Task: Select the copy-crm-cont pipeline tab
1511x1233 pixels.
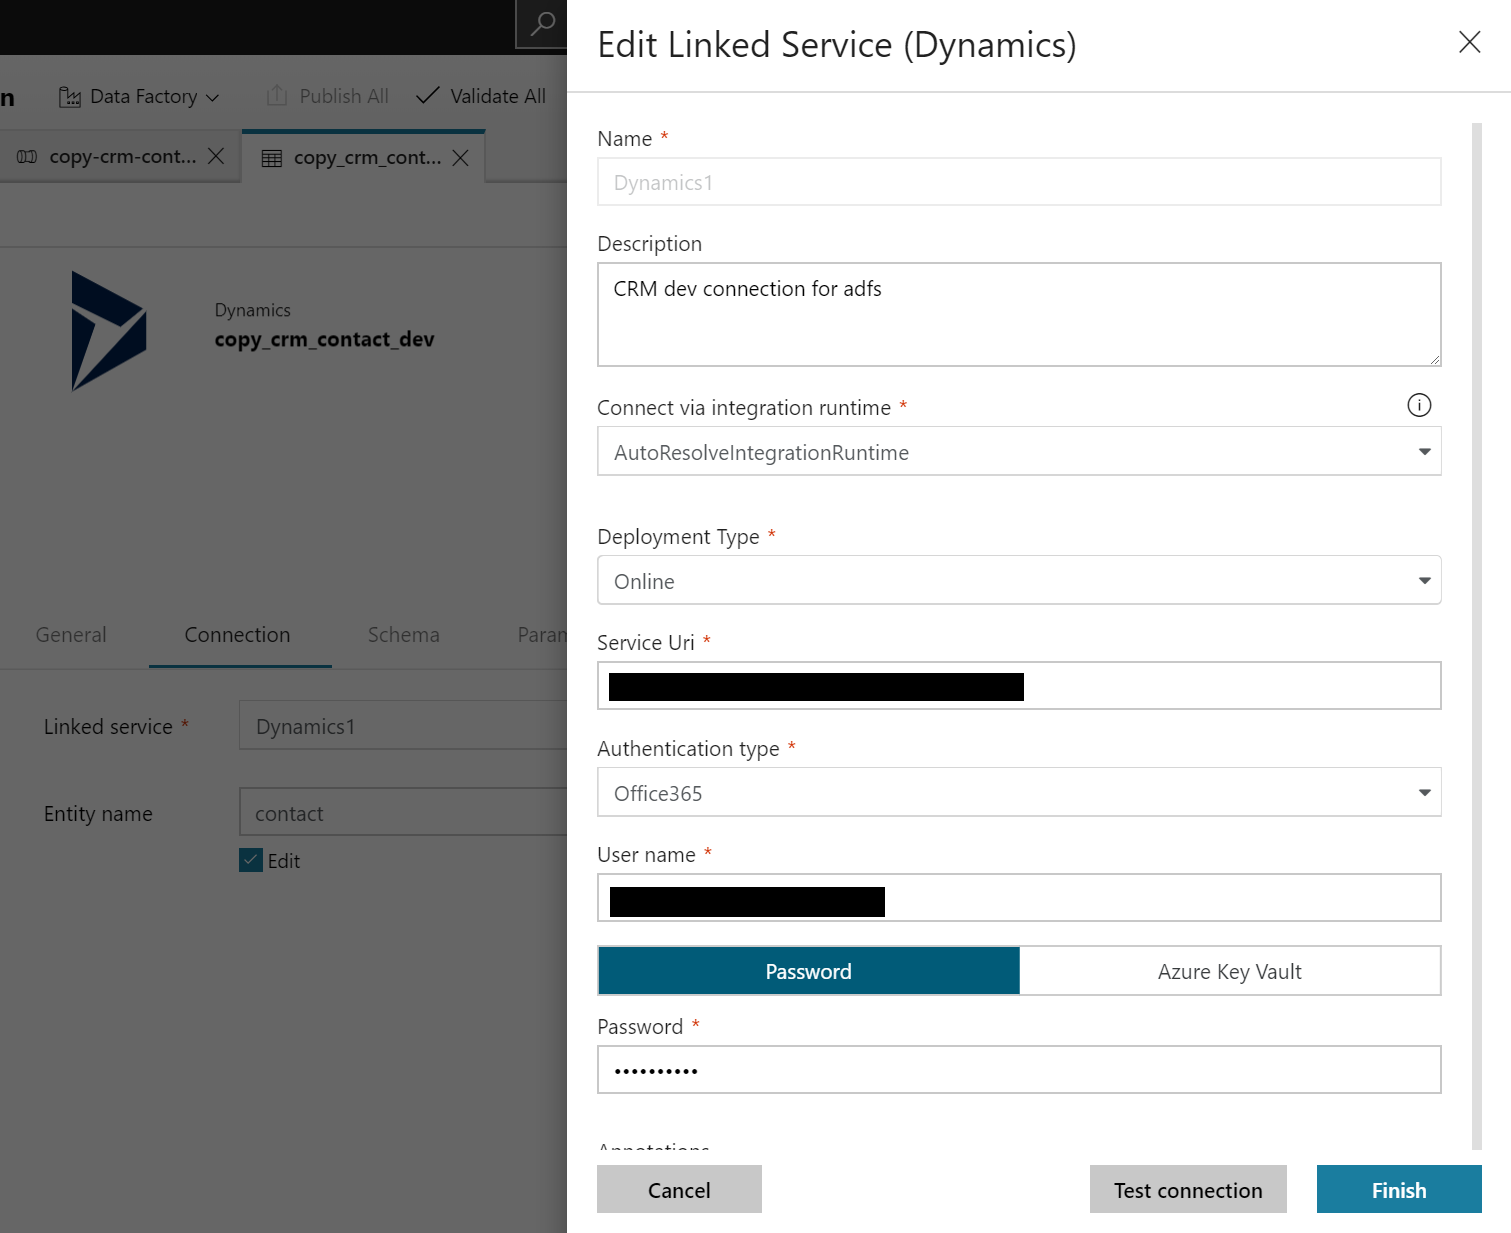Action: [x=121, y=156]
